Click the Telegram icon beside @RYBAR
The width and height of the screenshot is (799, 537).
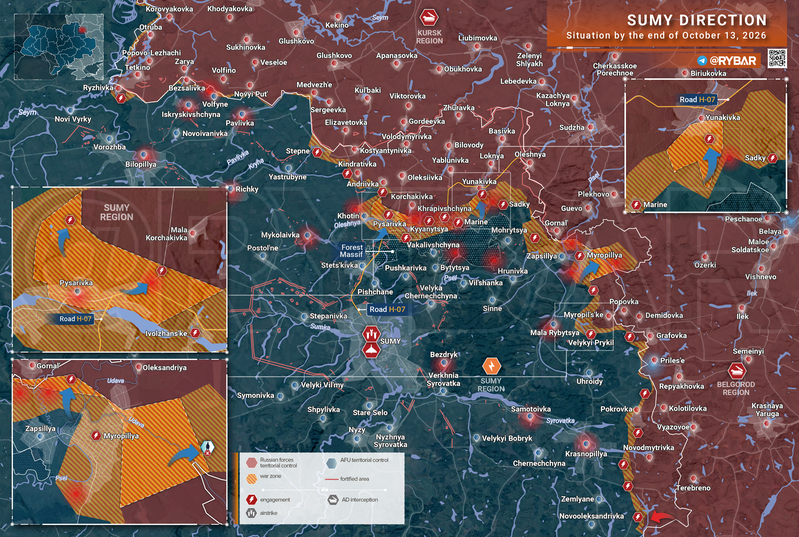[702, 61]
